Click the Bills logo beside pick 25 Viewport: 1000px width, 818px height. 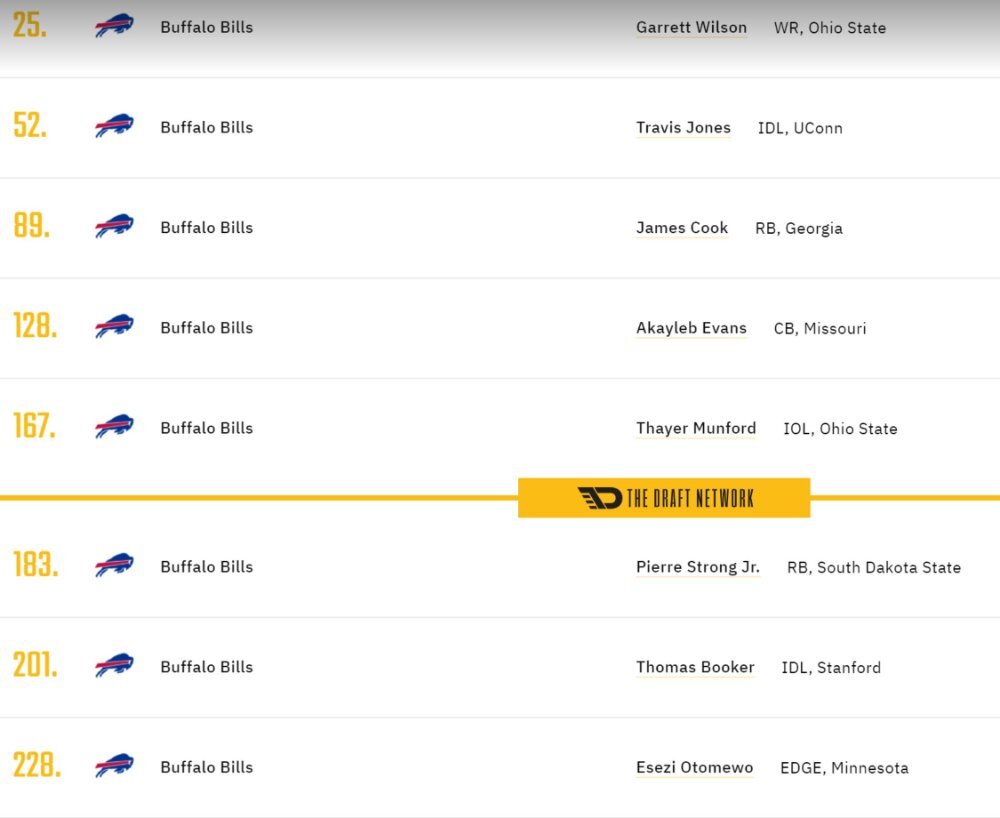click(x=114, y=27)
